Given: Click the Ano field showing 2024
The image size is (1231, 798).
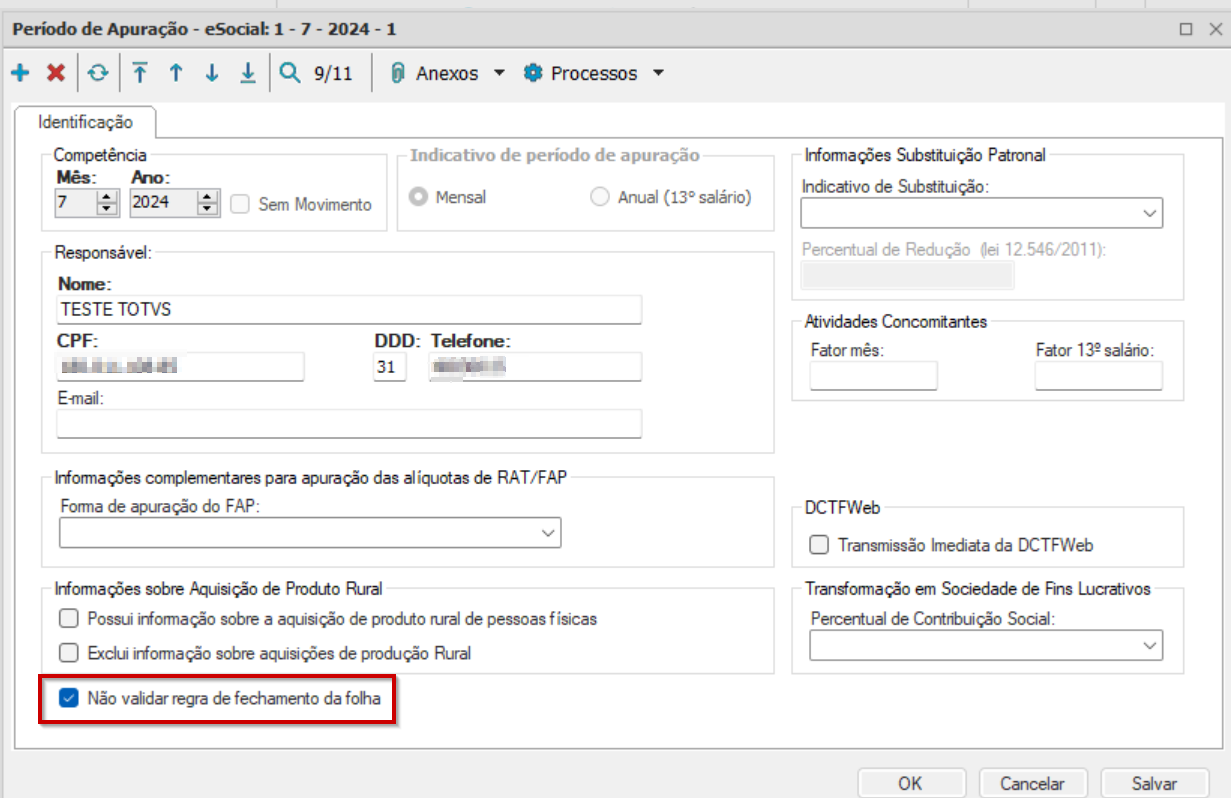Looking at the screenshot, I should tap(164, 204).
